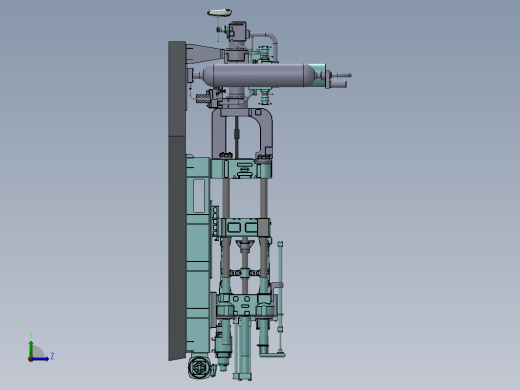
Task: Click the gray arc on the axis triad
Action: pos(38,351)
